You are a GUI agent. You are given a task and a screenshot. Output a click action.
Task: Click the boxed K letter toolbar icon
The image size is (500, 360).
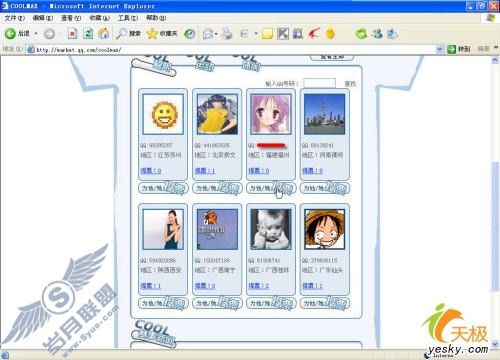[x=283, y=33]
